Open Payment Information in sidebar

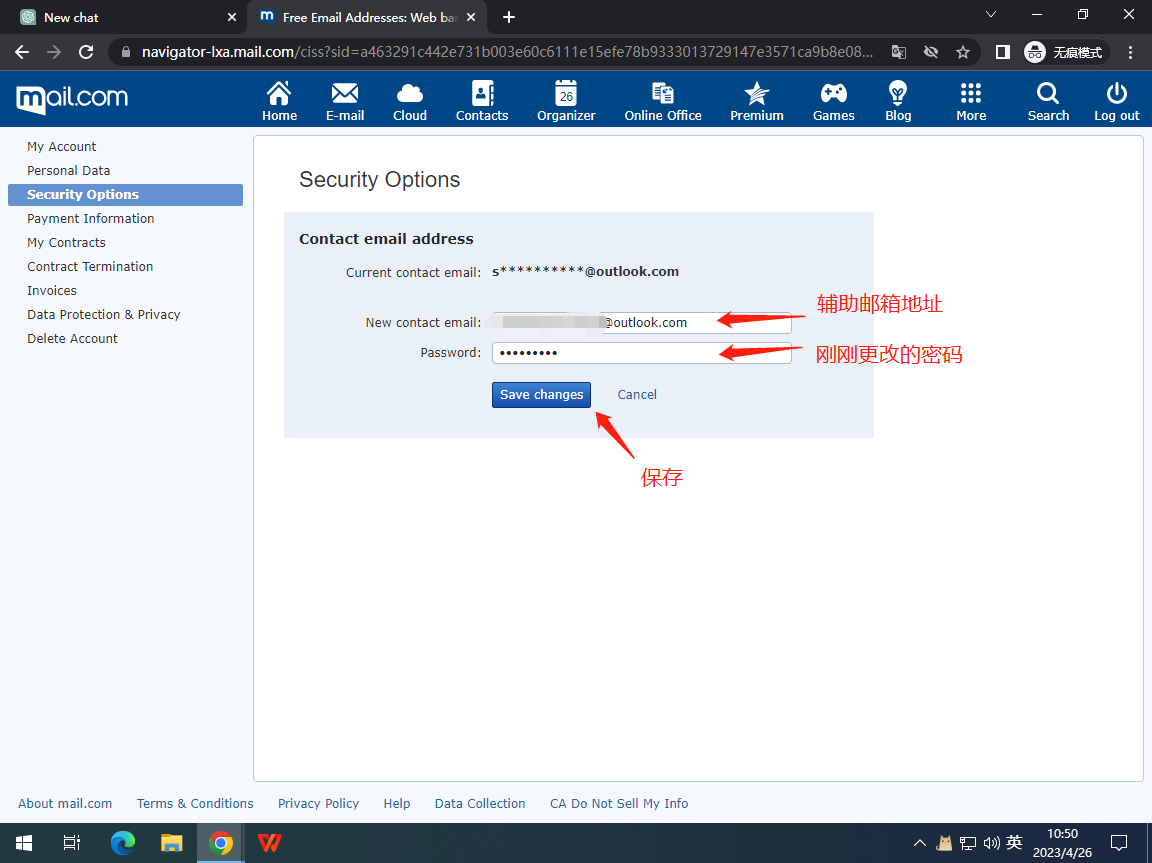coord(91,219)
